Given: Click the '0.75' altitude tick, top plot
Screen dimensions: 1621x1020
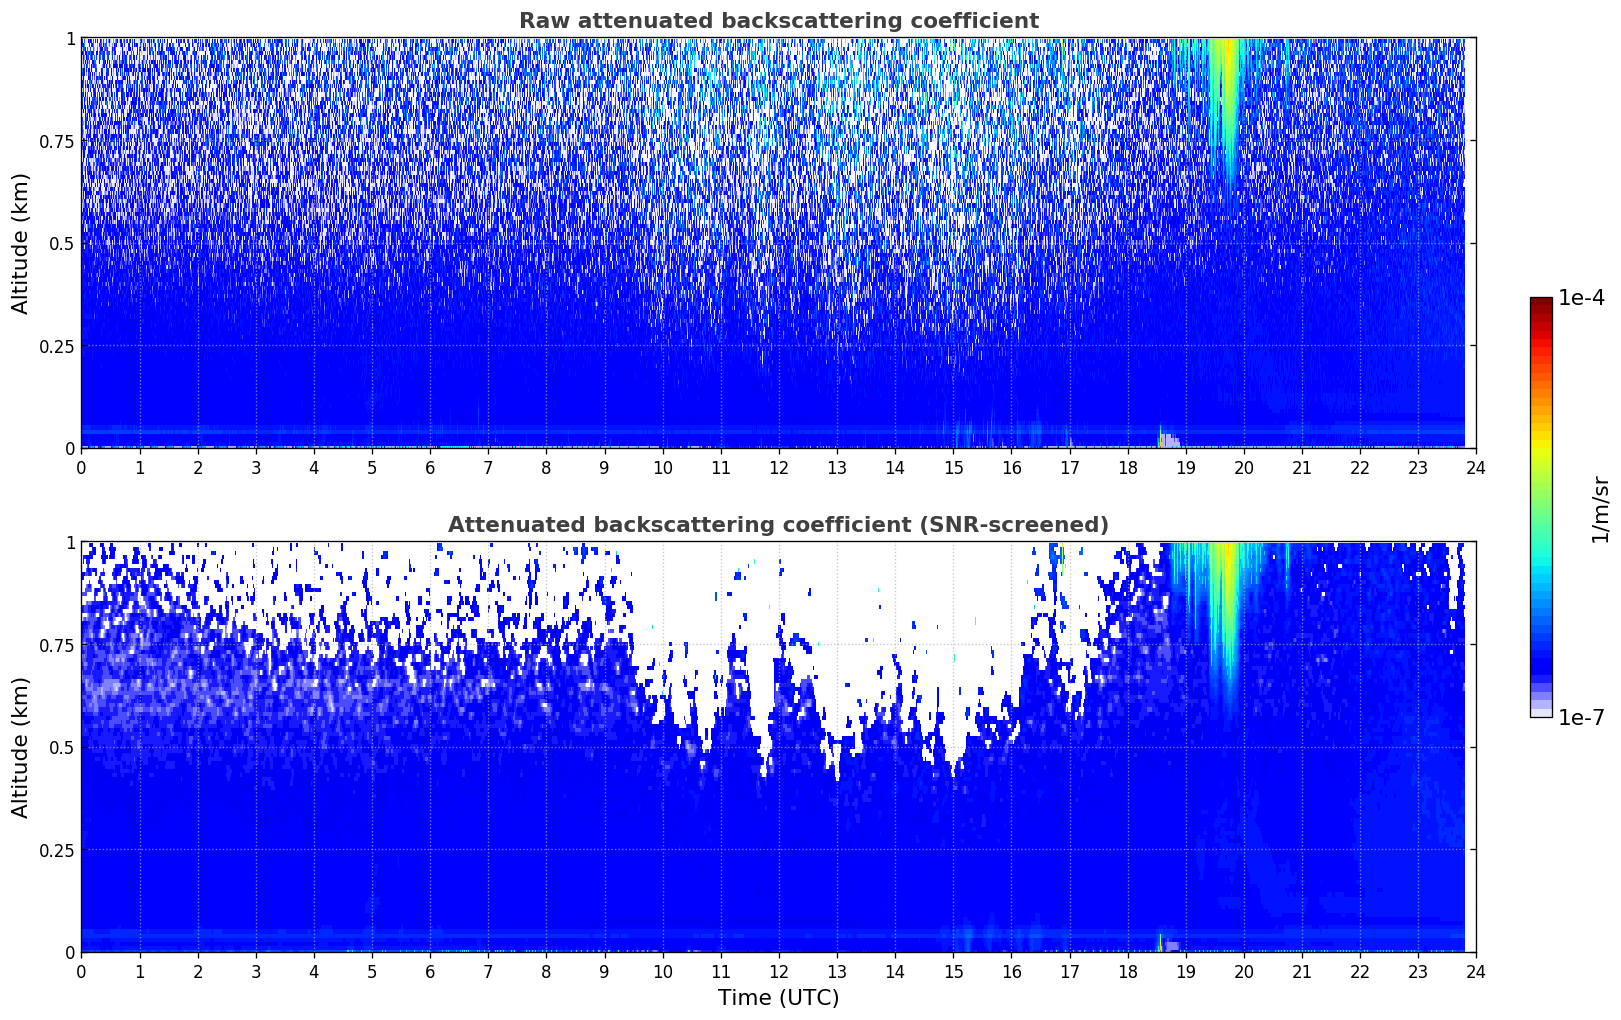Looking at the screenshot, I should pos(57,141).
